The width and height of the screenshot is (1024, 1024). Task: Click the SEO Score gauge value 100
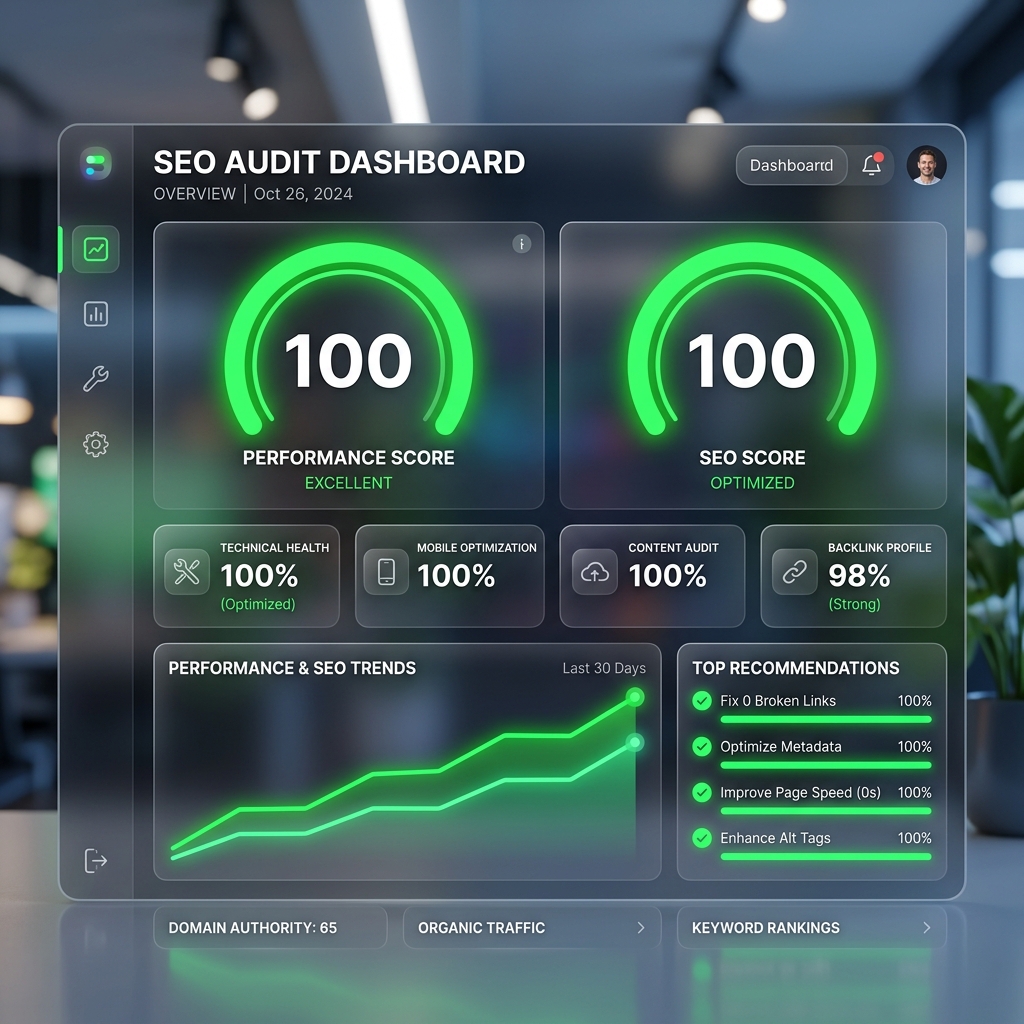coord(752,360)
